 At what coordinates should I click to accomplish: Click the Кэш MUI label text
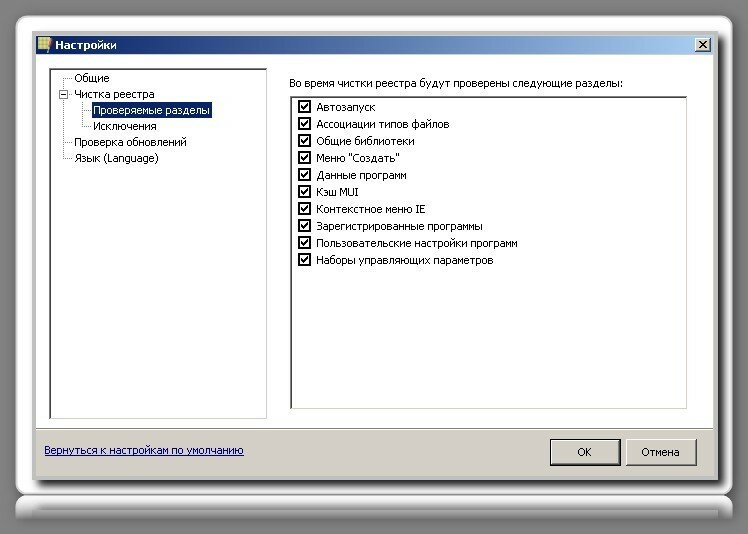[337, 192]
